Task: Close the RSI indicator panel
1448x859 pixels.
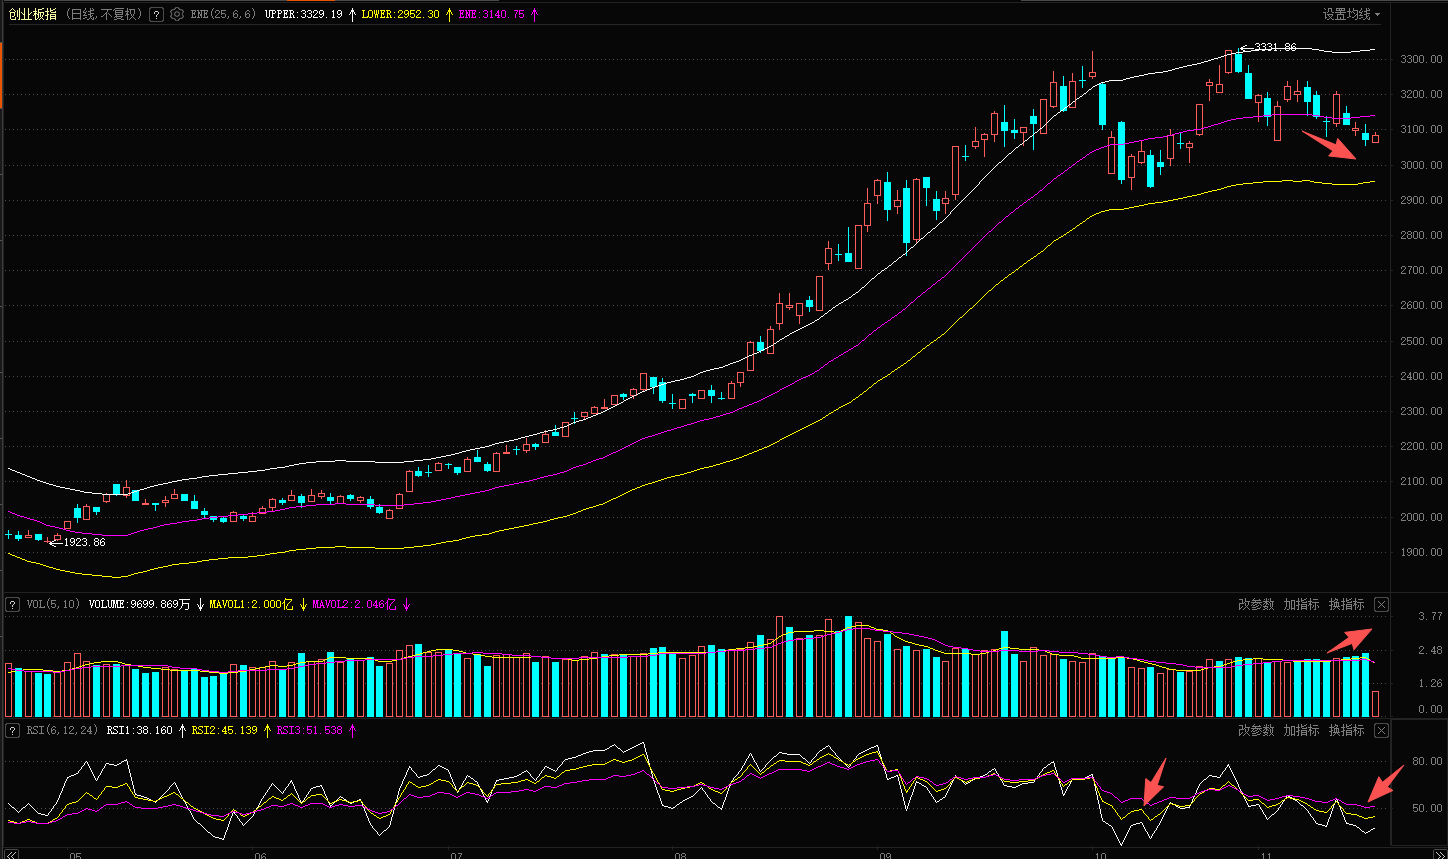Action: [x=1381, y=730]
